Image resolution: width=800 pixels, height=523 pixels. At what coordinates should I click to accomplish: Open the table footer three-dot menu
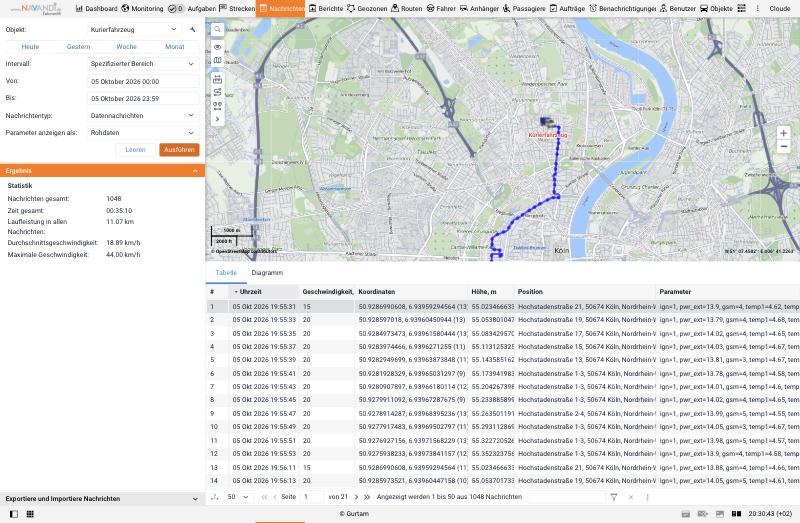[x=647, y=496]
